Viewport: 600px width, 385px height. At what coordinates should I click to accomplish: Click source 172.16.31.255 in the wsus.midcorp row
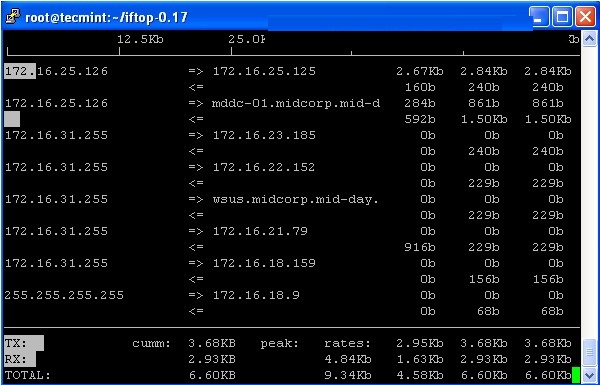pos(56,199)
